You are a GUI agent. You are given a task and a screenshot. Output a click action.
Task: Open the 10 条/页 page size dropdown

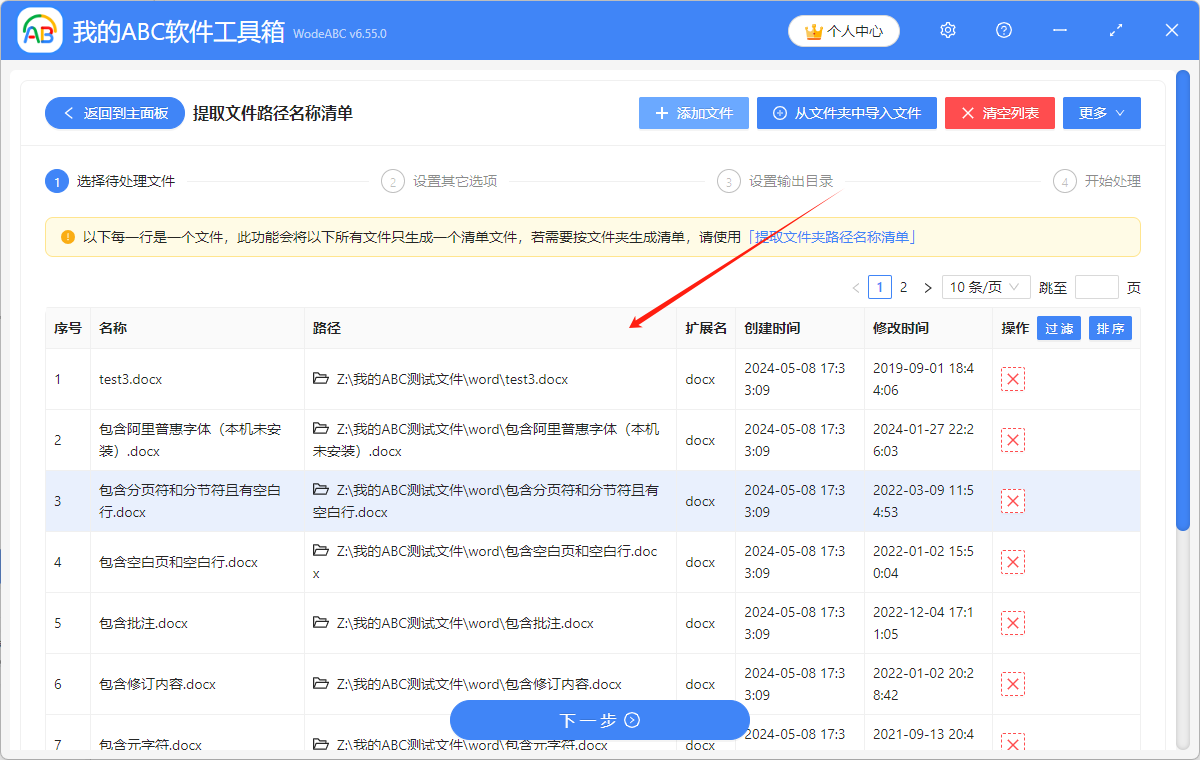coord(986,288)
